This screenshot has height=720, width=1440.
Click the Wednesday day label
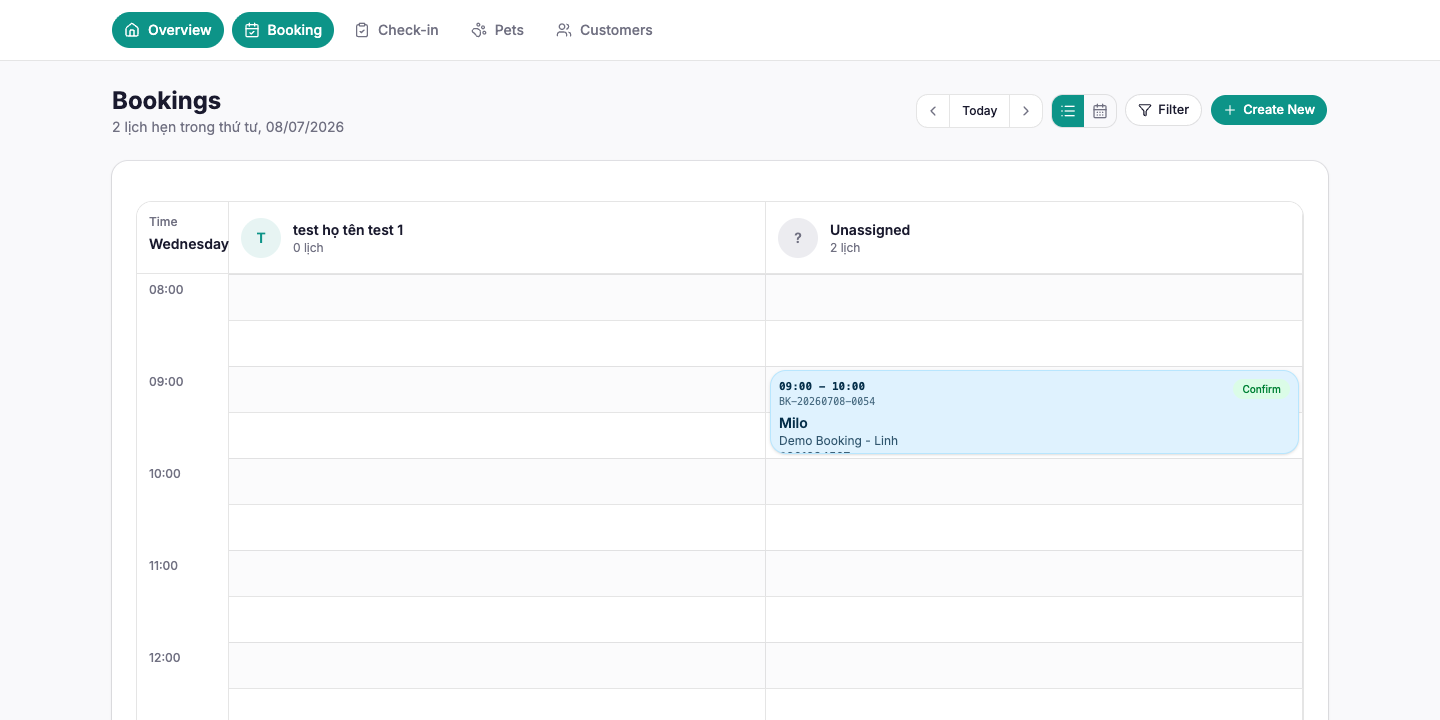tap(189, 244)
